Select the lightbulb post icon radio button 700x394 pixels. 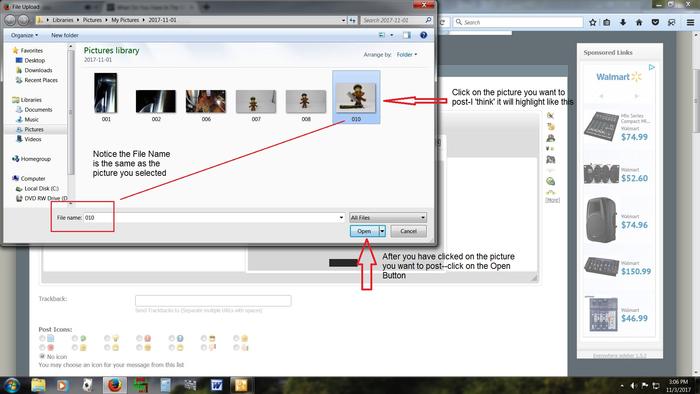(x=107, y=339)
